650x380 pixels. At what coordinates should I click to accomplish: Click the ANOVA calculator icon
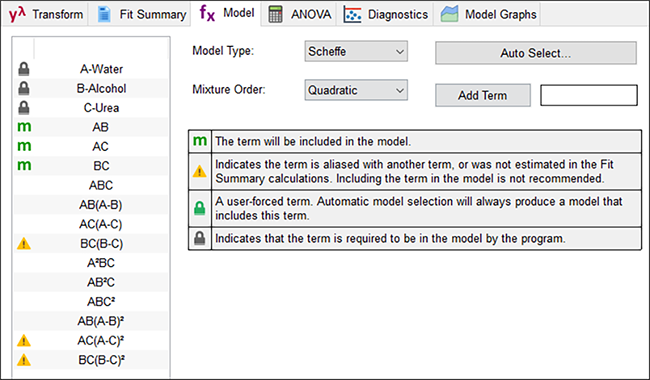pyautogui.click(x=275, y=14)
